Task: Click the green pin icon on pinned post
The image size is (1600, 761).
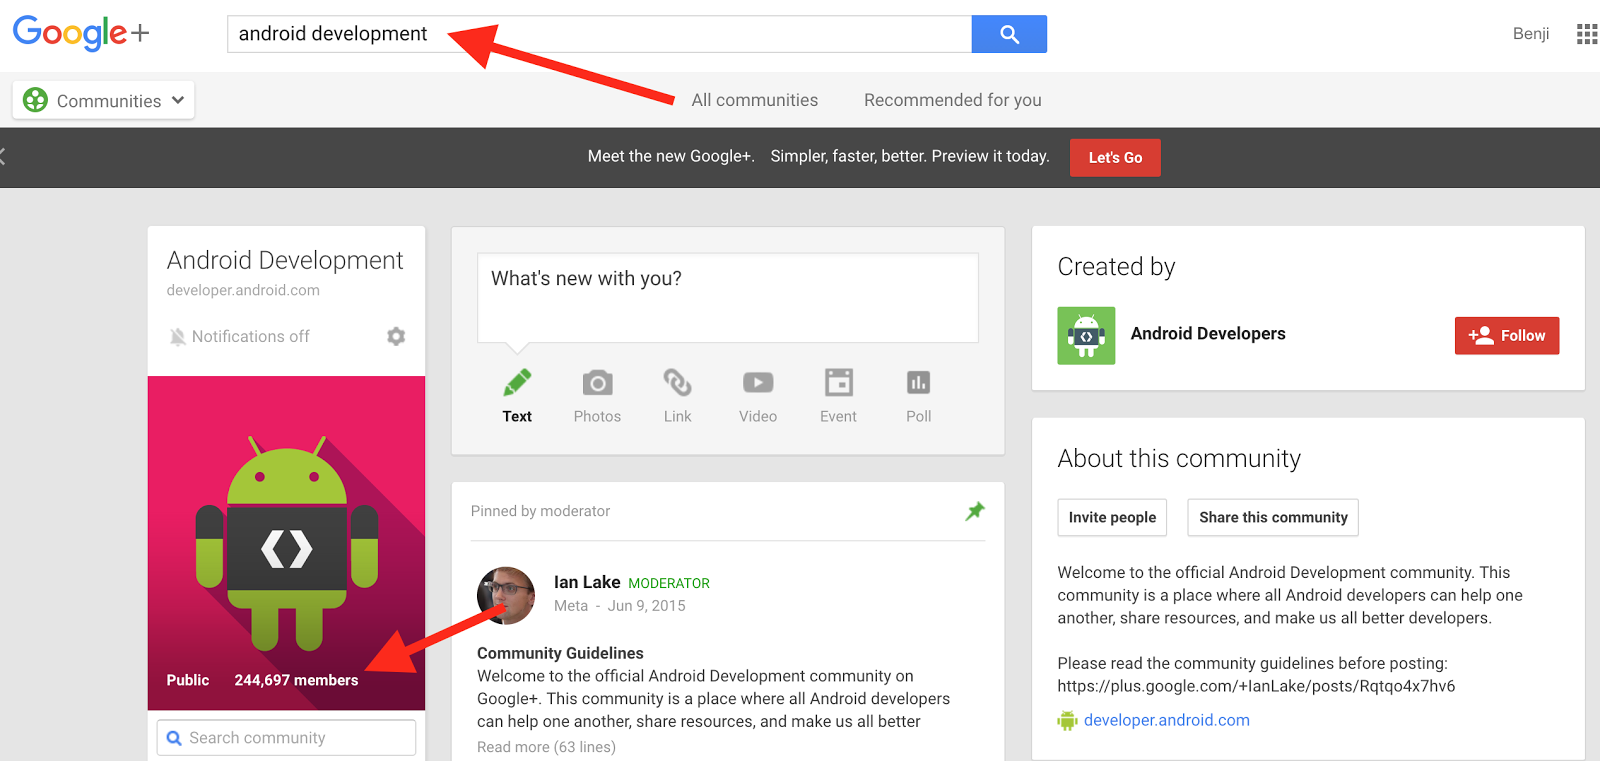Action: click(975, 511)
